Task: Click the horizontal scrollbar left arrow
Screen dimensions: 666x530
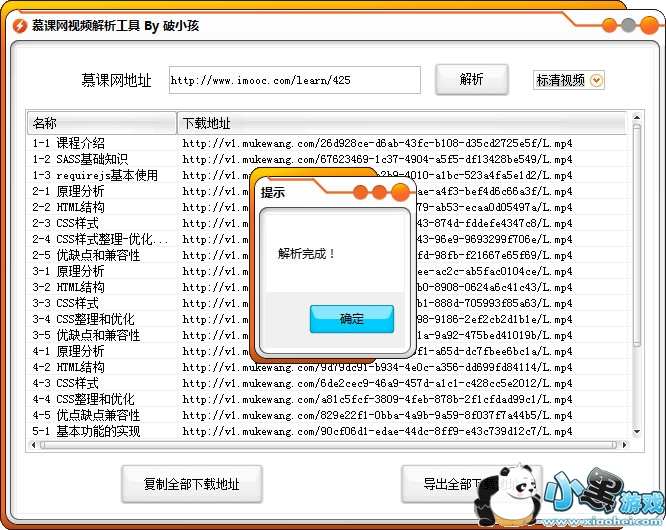Action: click(x=34, y=445)
